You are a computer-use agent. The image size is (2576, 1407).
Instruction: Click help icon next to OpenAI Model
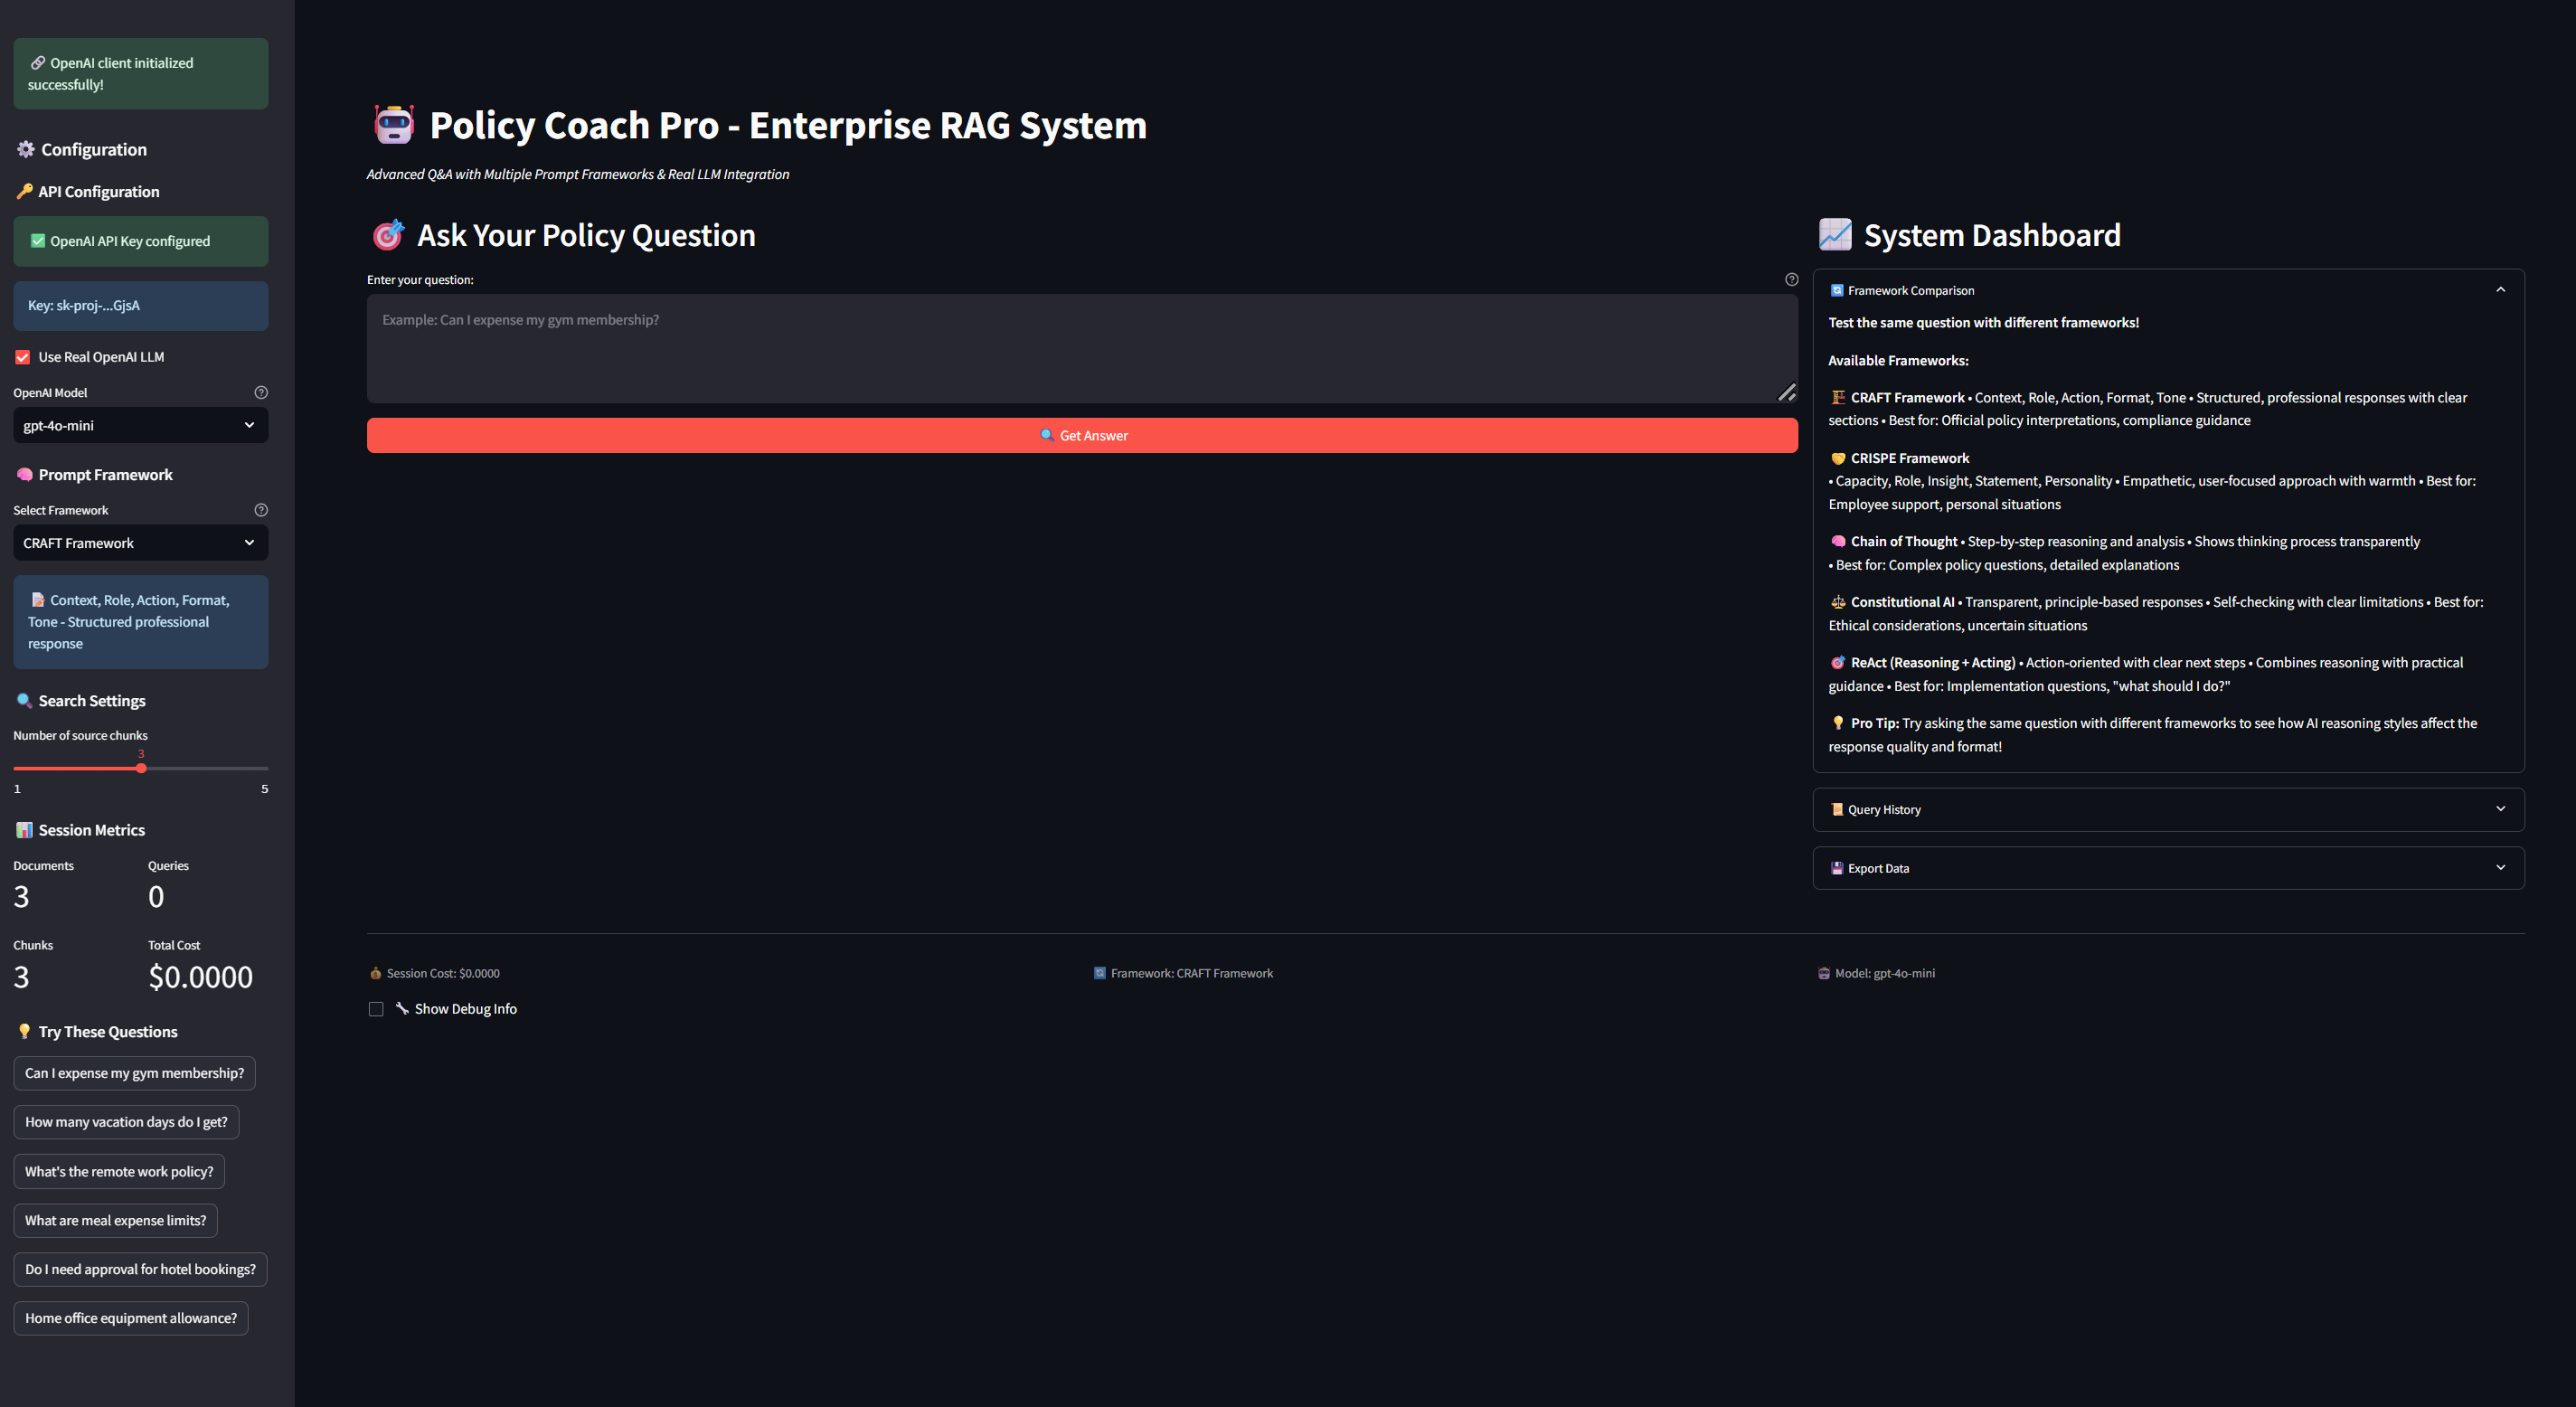point(261,392)
